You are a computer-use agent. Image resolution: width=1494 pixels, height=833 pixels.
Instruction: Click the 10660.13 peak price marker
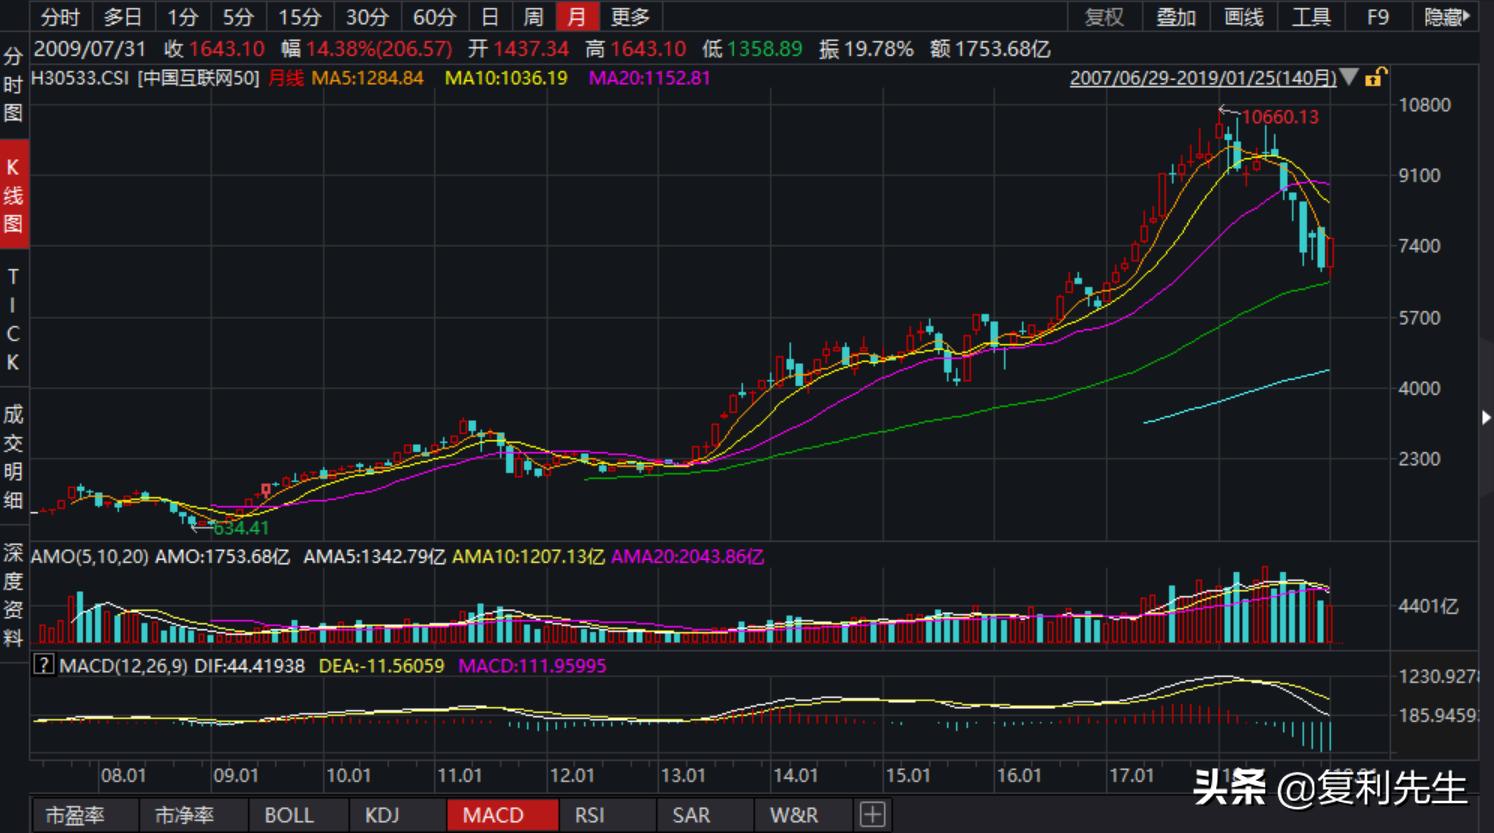(x=1280, y=117)
